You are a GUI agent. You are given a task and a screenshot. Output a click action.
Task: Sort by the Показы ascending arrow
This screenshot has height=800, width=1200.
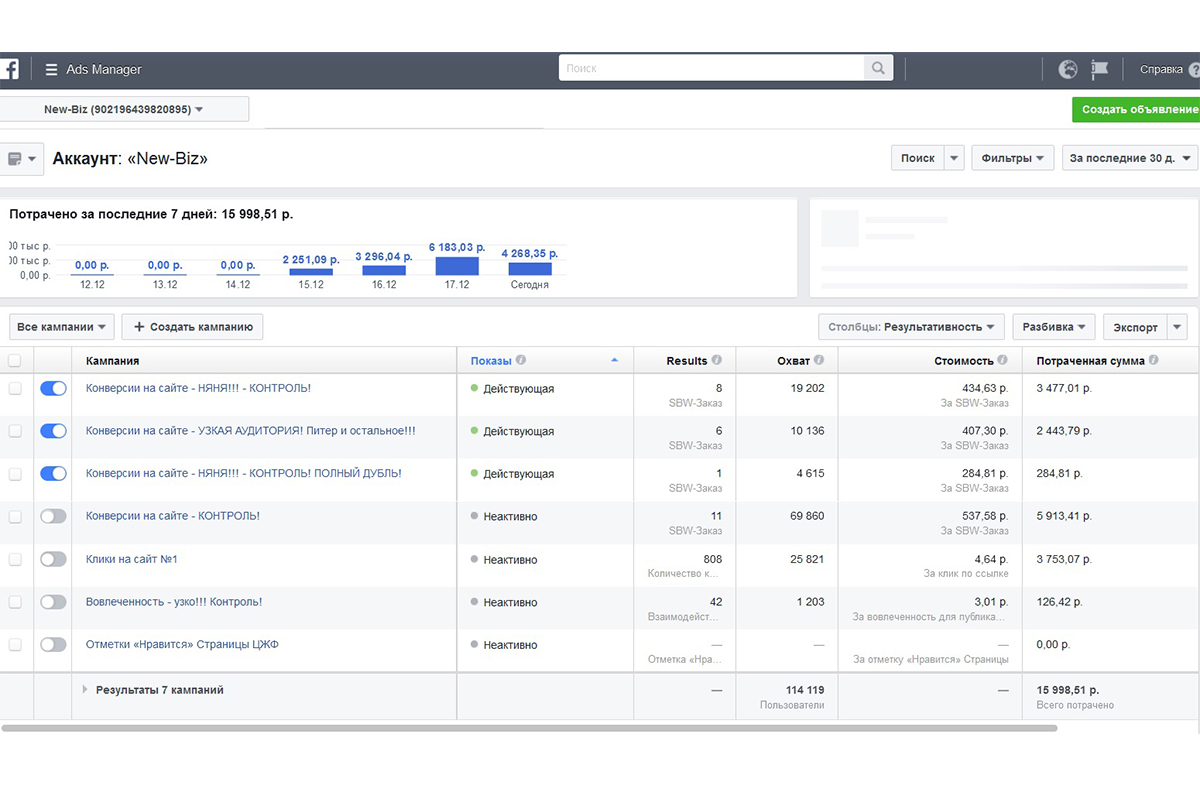[614, 360]
